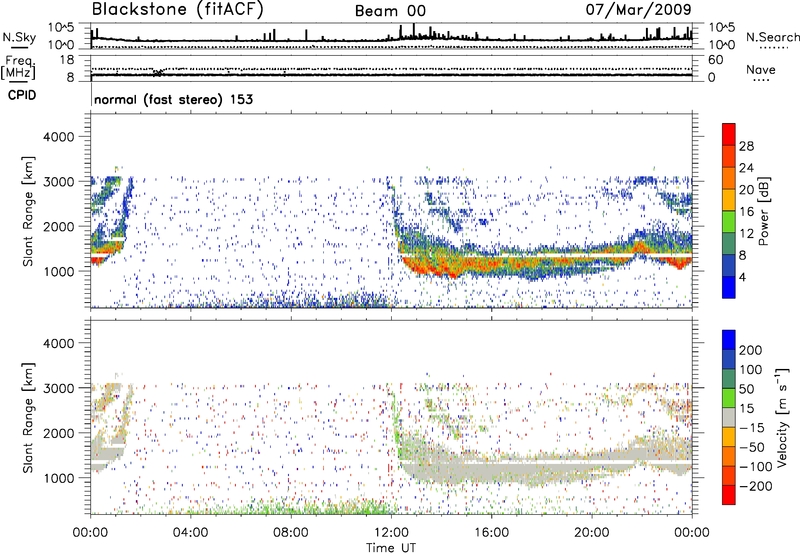
Task: Click the '3000' tick on velocity panel
Action: 59,388
